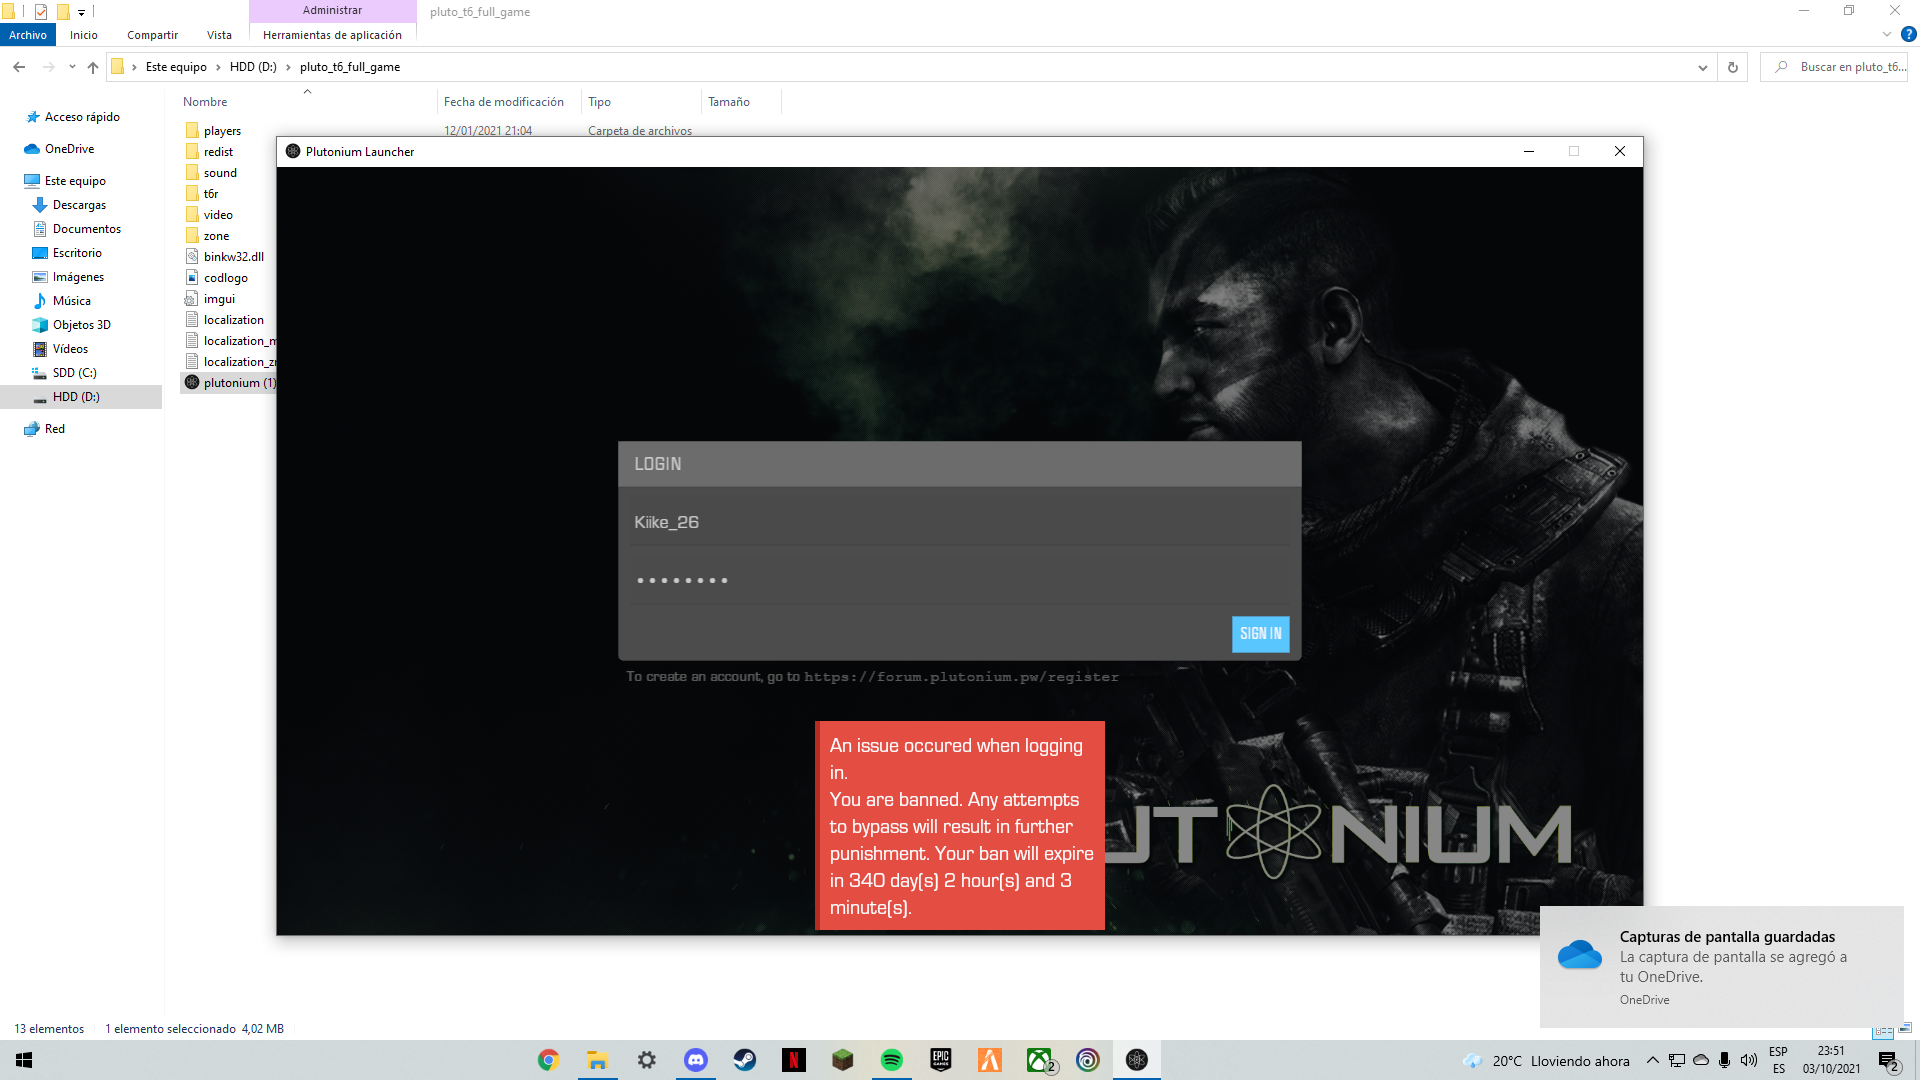
Task: Refresh the folder view
Action: click(1733, 67)
